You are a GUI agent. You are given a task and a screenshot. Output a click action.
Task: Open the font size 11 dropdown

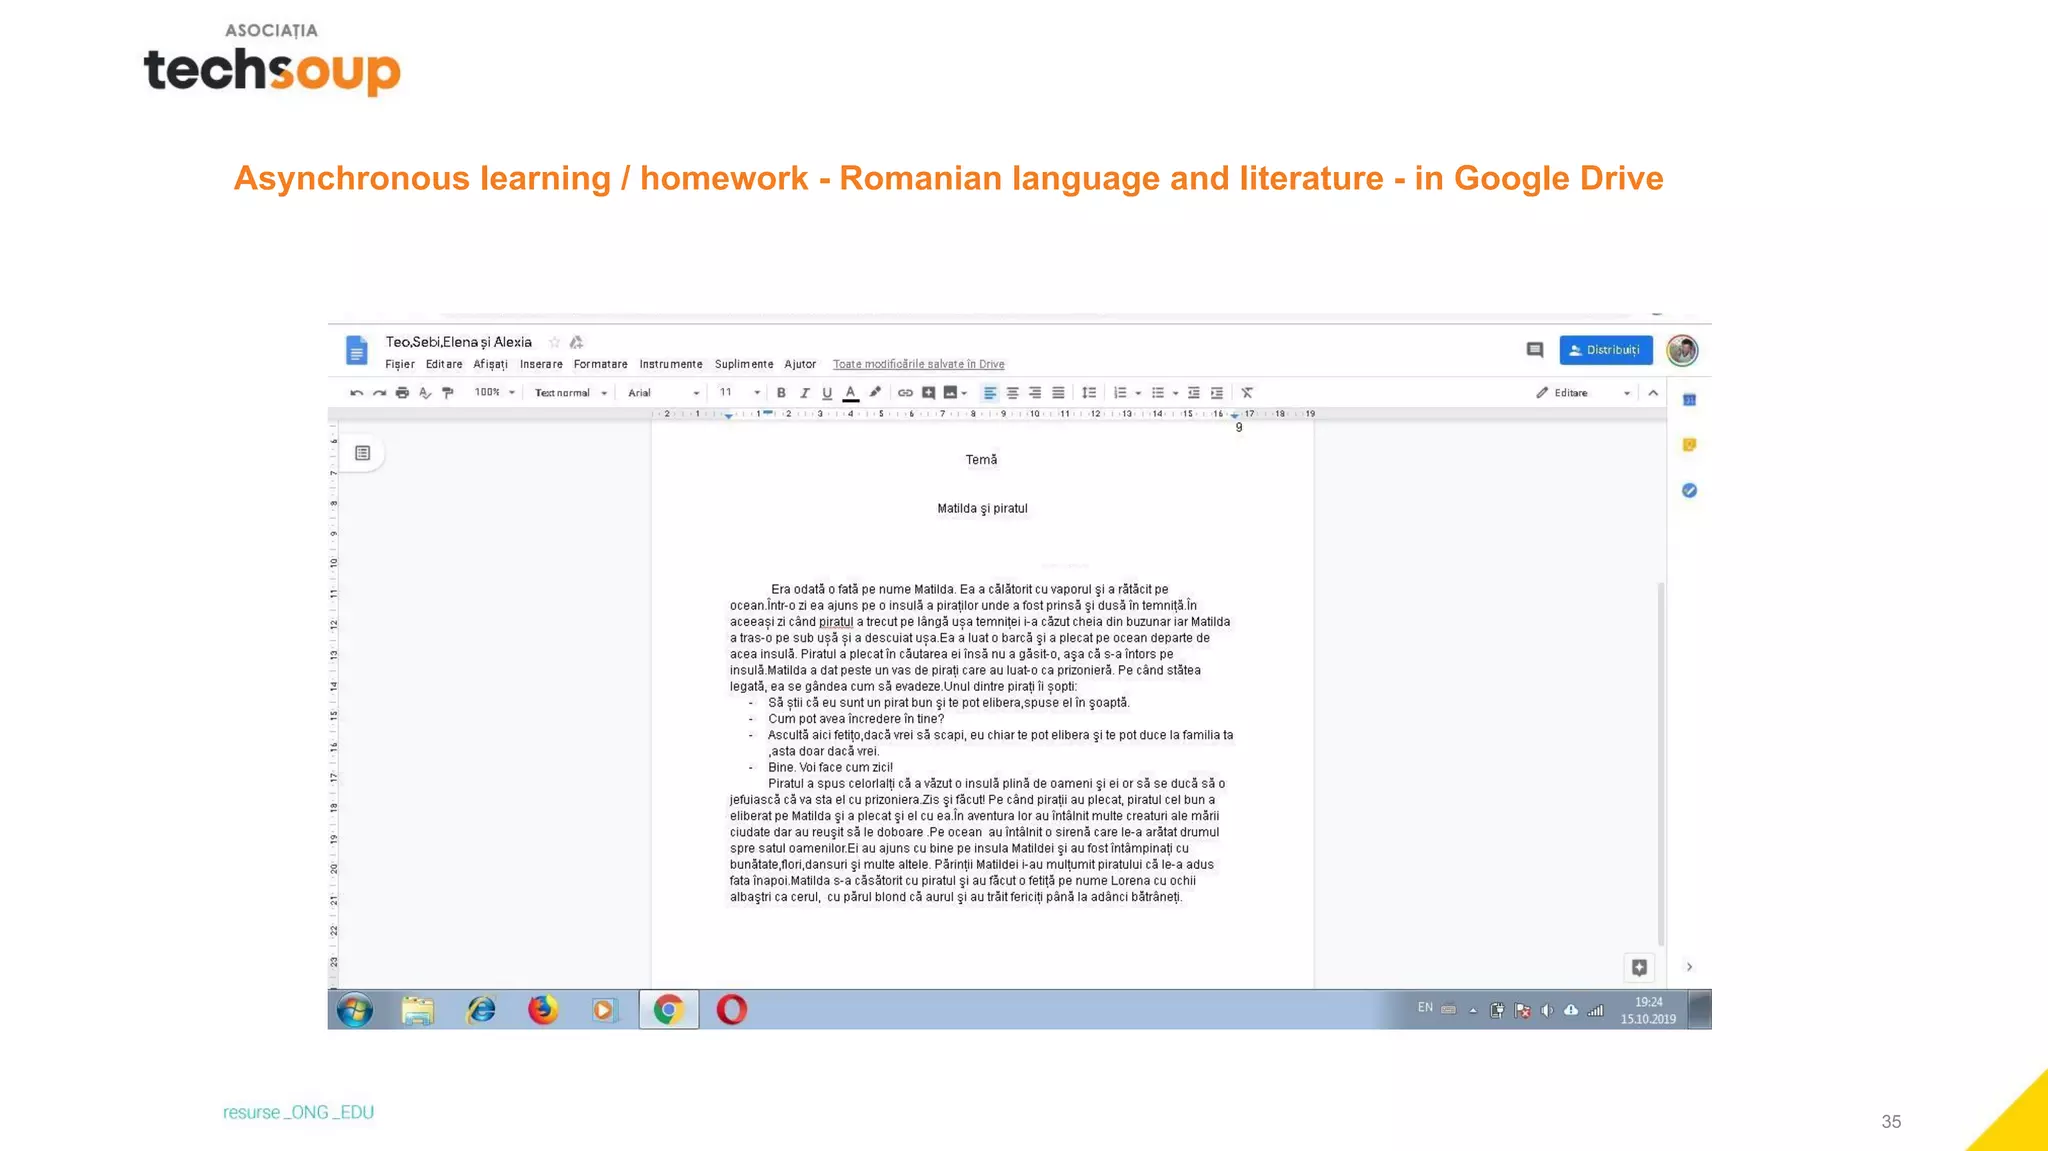[x=740, y=392]
